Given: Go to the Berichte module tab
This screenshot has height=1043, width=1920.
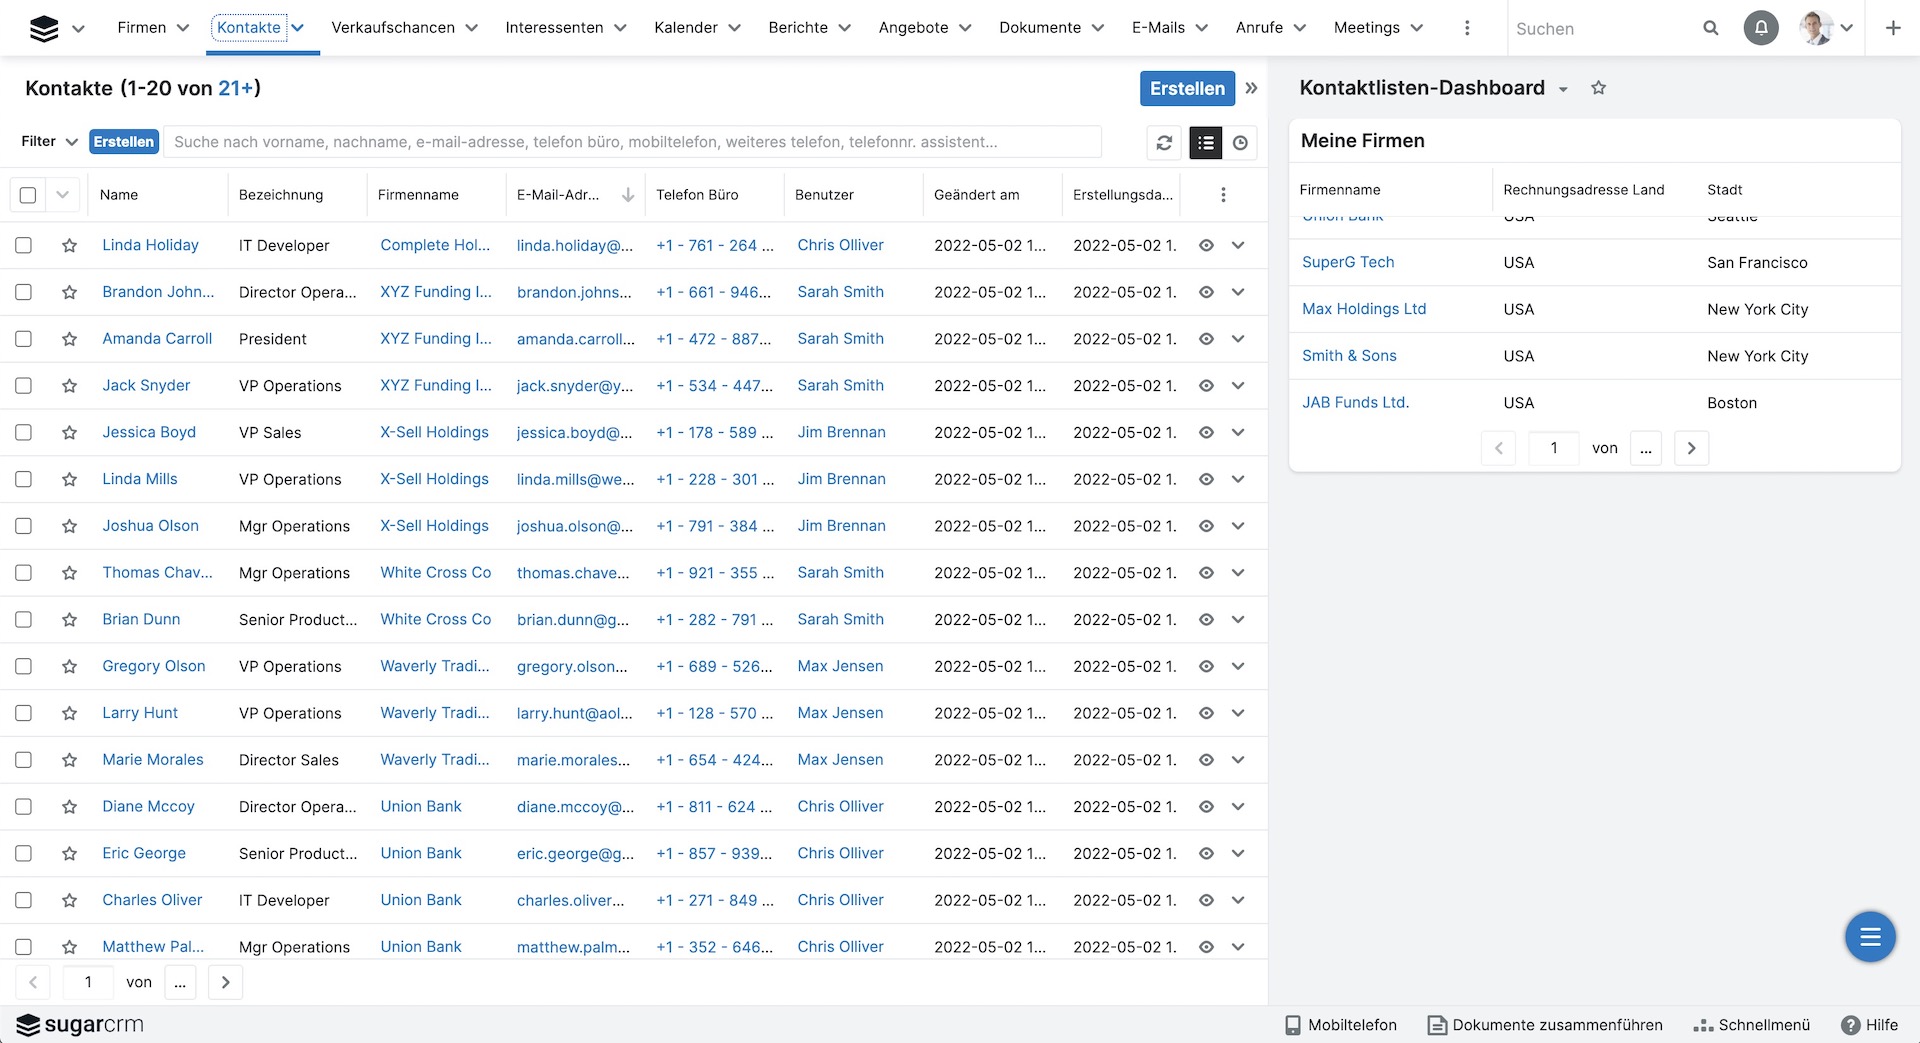Looking at the screenshot, I should 798,28.
